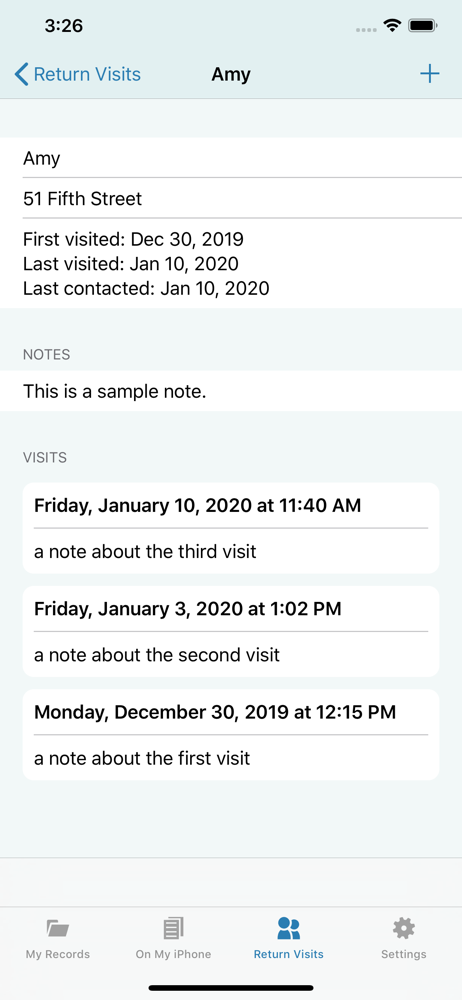462x1000 pixels.
Task: Select the first visit note text
Action: pyautogui.click(x=142, y=758)
